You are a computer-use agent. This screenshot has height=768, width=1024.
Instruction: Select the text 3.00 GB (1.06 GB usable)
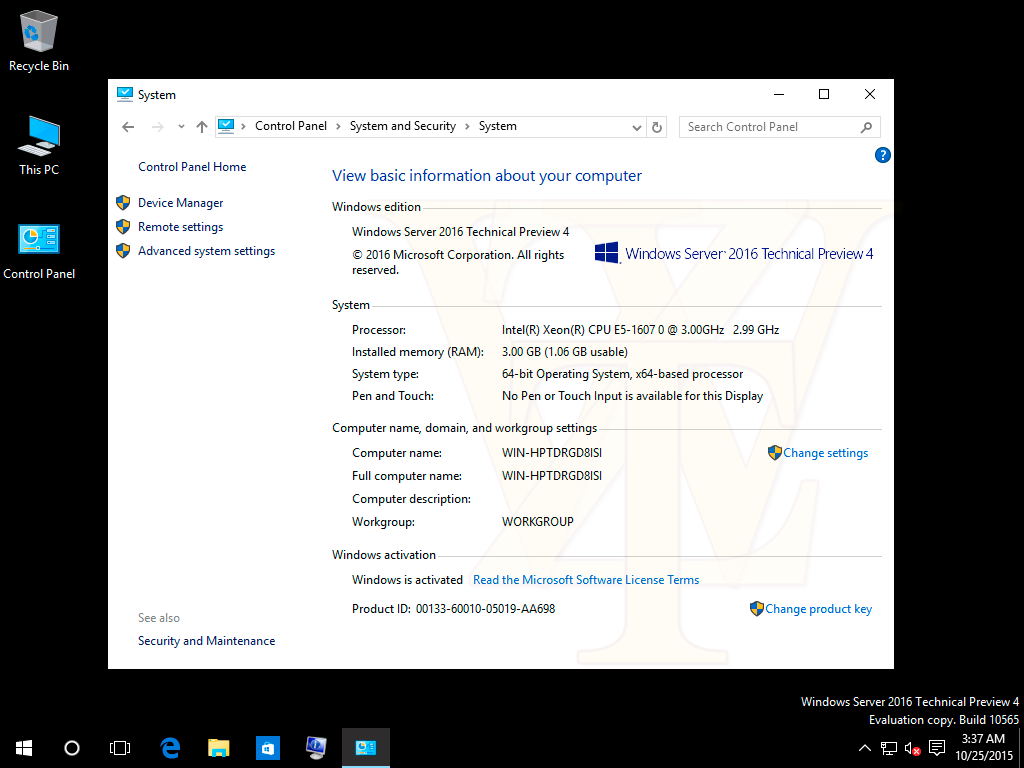(x=564, y=352)
